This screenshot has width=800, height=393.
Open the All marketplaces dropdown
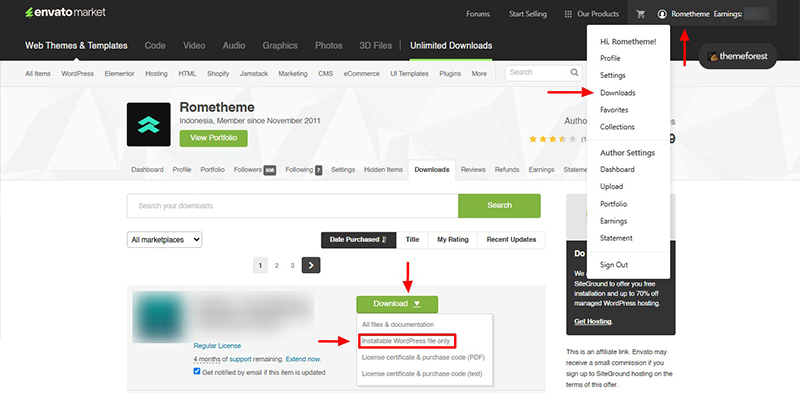164,239
